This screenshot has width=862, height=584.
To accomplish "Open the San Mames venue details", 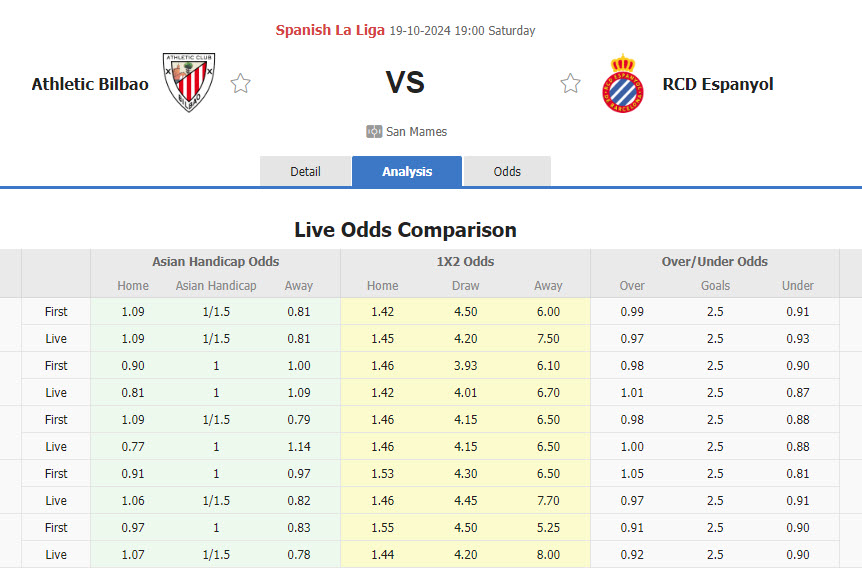I will coord(417,131).
